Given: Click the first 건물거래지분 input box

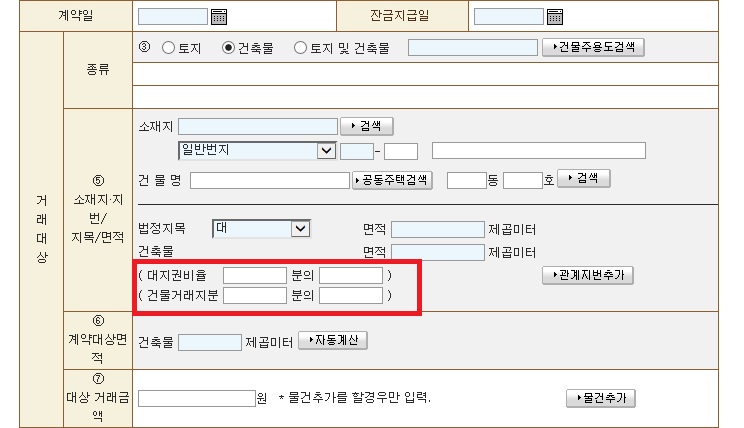Looking at the screenshot, I should [254, 295].
